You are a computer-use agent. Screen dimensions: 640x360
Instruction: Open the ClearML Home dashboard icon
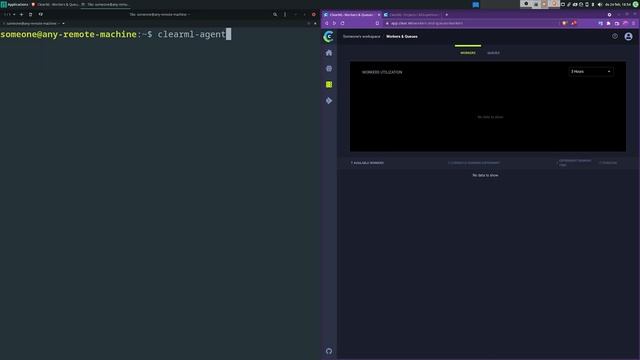pyautogui.click(x=329, y=53)
